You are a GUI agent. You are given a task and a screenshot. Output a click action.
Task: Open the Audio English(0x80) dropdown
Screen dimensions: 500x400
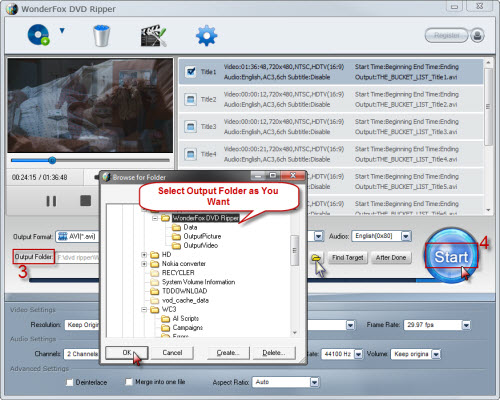[x=381, y=236]
